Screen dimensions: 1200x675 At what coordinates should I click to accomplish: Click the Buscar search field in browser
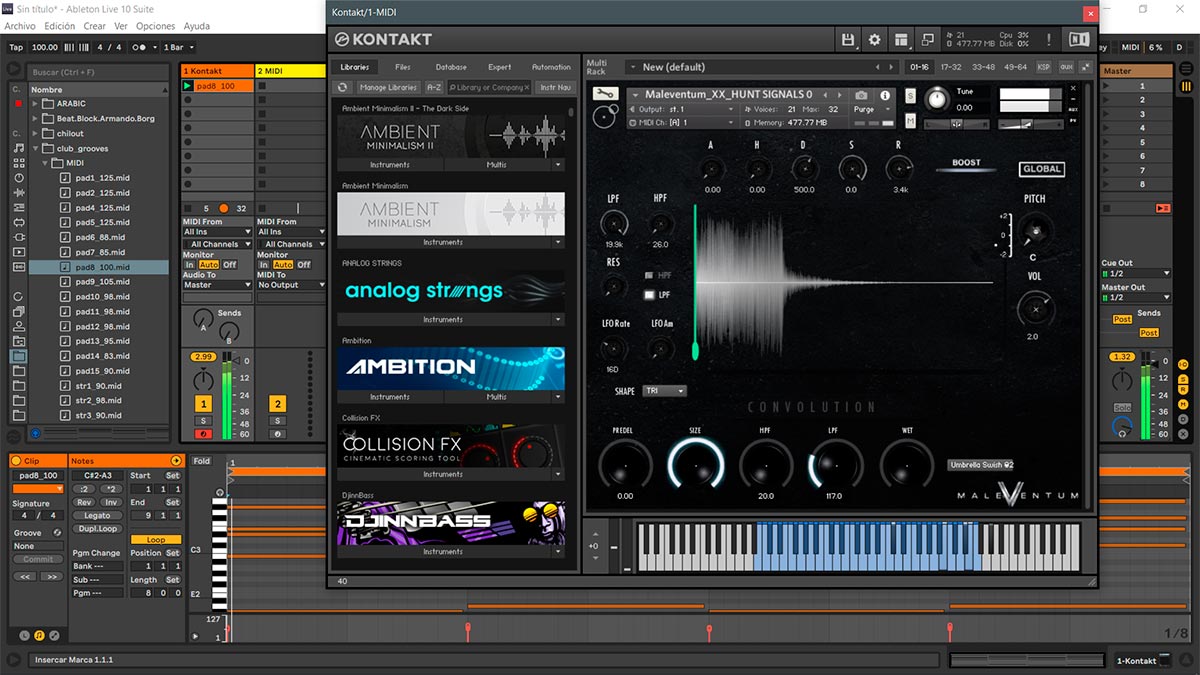(x=98, y=72)
